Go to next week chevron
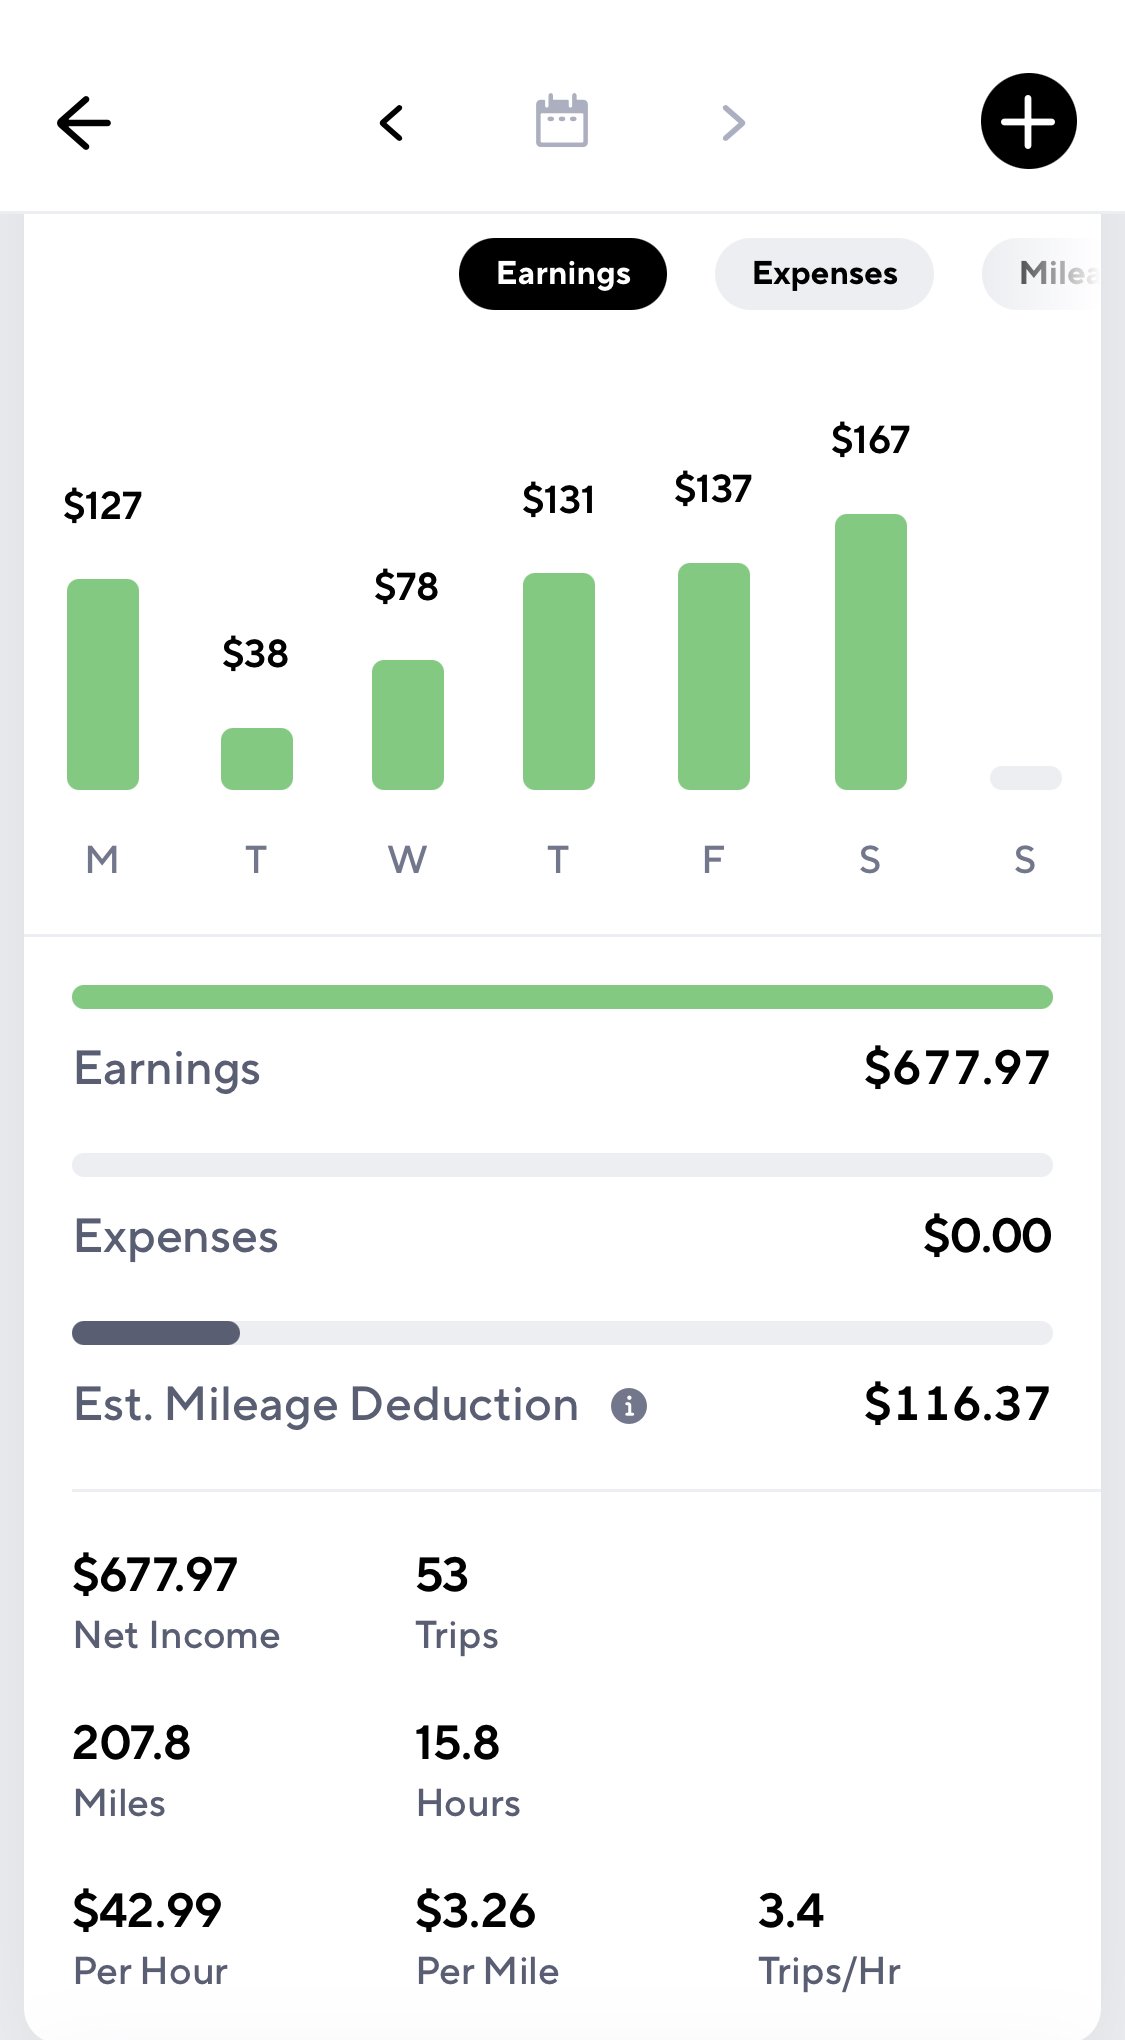Screen dimensions: 1125x2040 pos(734,123)
